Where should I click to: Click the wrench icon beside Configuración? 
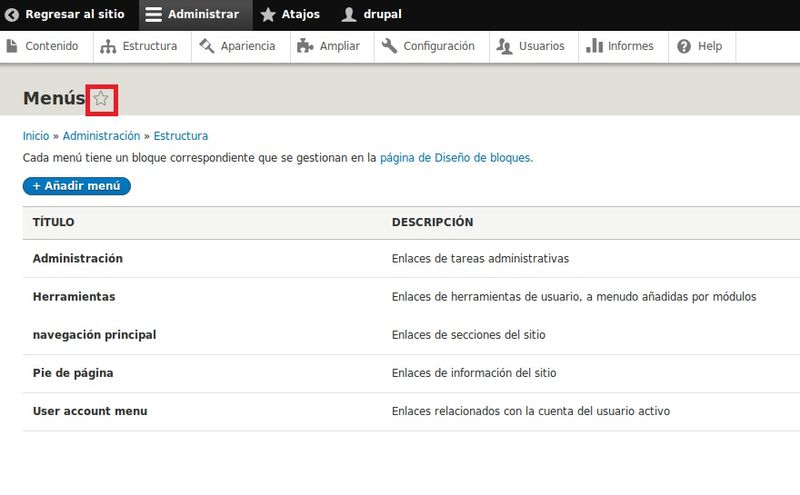(x=389, y=46)
